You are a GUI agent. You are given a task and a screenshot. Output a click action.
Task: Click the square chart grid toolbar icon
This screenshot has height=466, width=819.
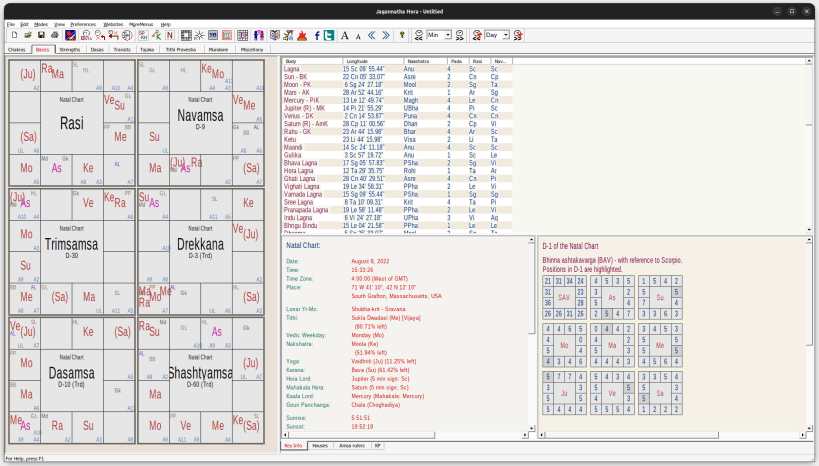click(186, 36)
